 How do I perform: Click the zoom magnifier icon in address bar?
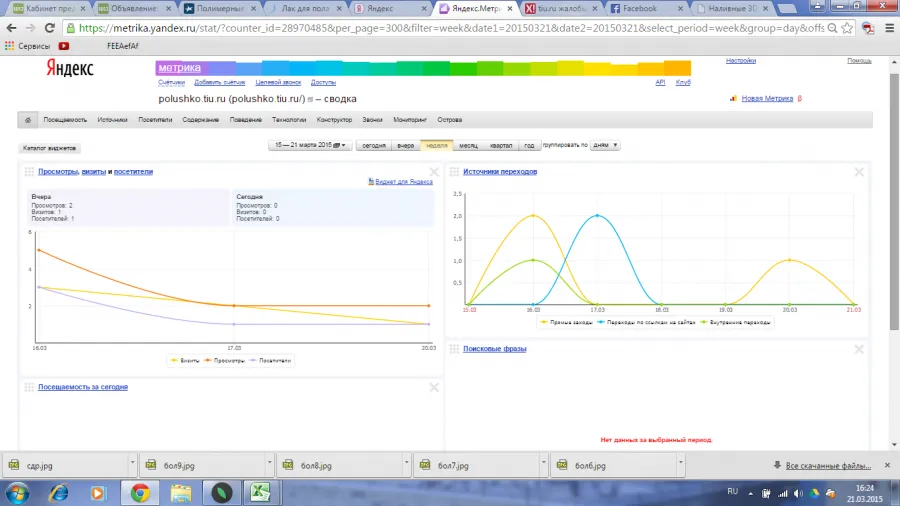[832, 28]
